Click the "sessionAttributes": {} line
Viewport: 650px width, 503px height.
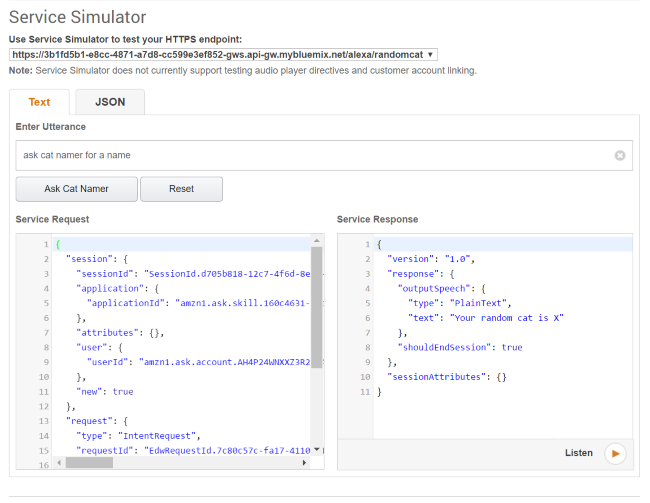click(x=447, y=377)
